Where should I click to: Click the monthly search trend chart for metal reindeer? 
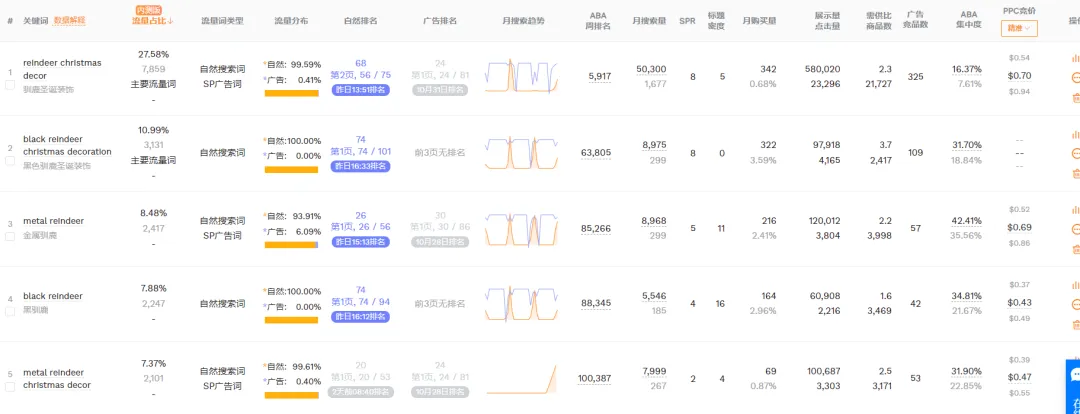(521, 229)
